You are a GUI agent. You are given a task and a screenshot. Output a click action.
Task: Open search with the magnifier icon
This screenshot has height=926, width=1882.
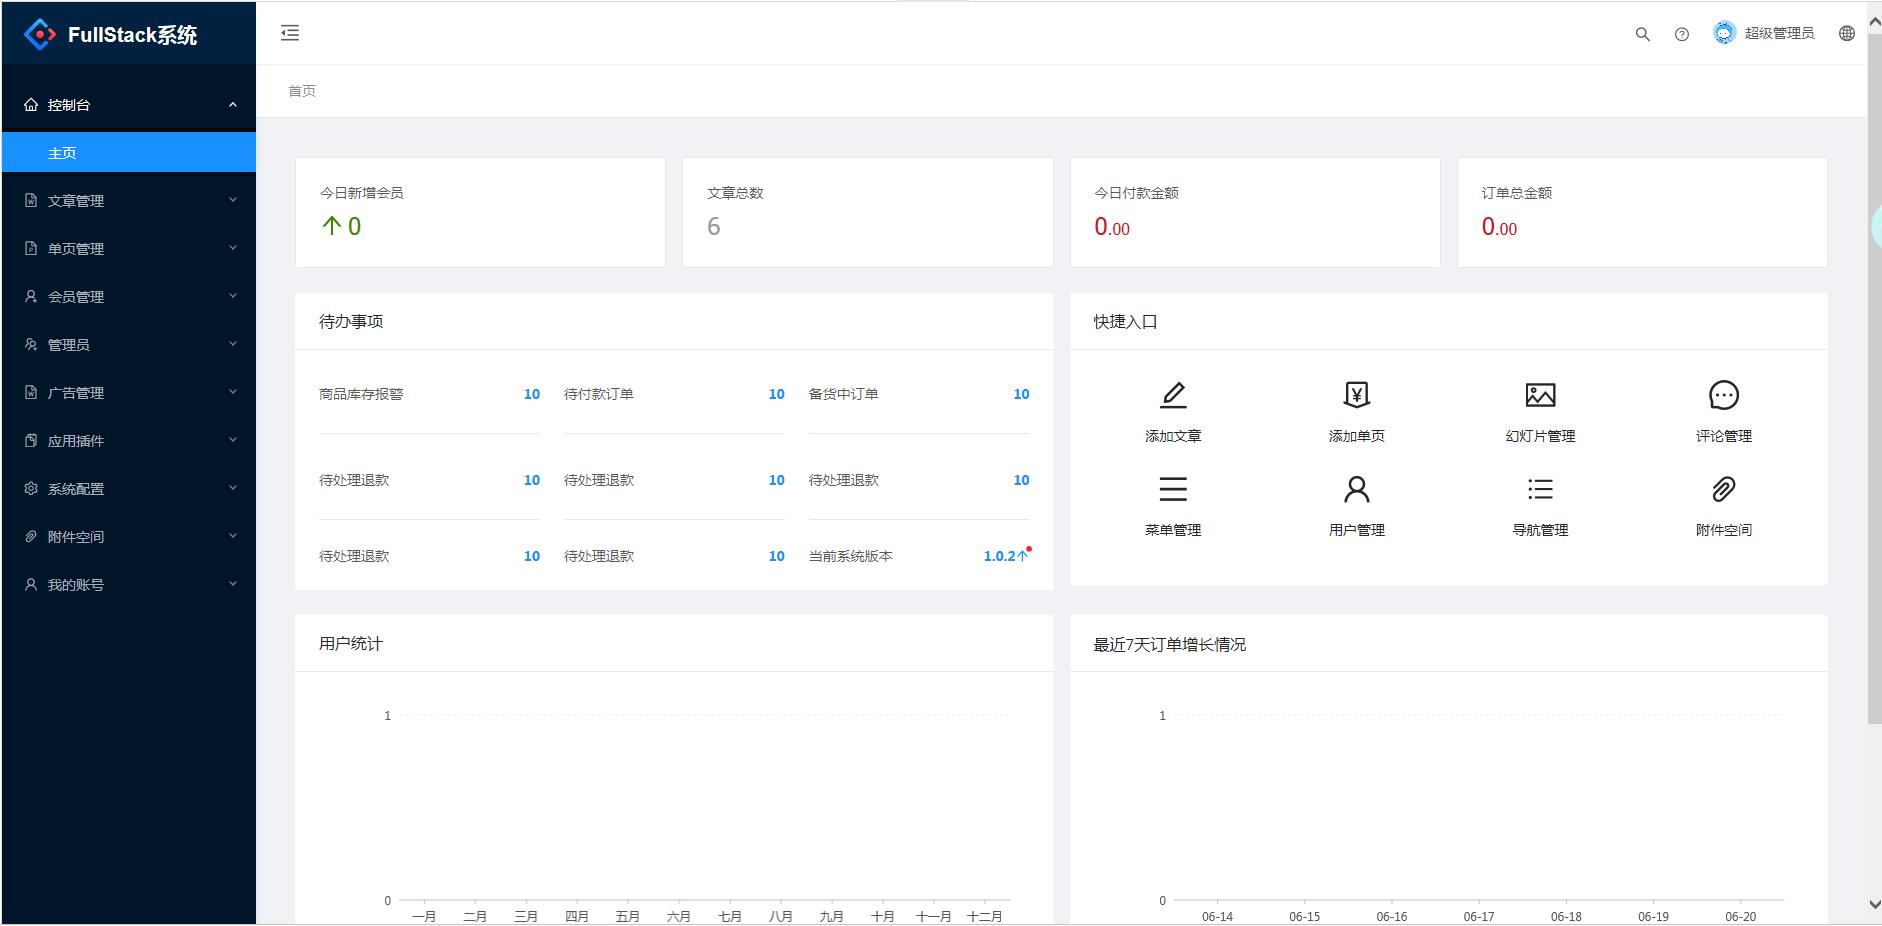(1642, 34)
